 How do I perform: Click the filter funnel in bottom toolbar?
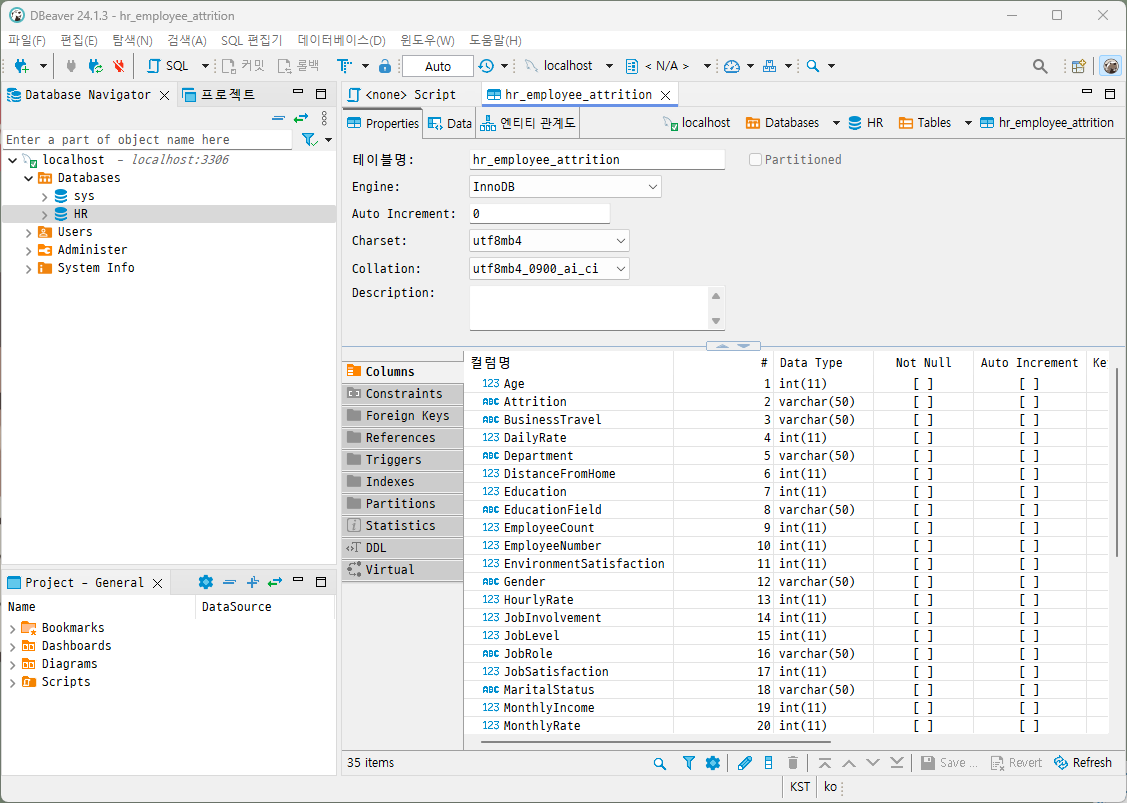[x=689, y=763]
